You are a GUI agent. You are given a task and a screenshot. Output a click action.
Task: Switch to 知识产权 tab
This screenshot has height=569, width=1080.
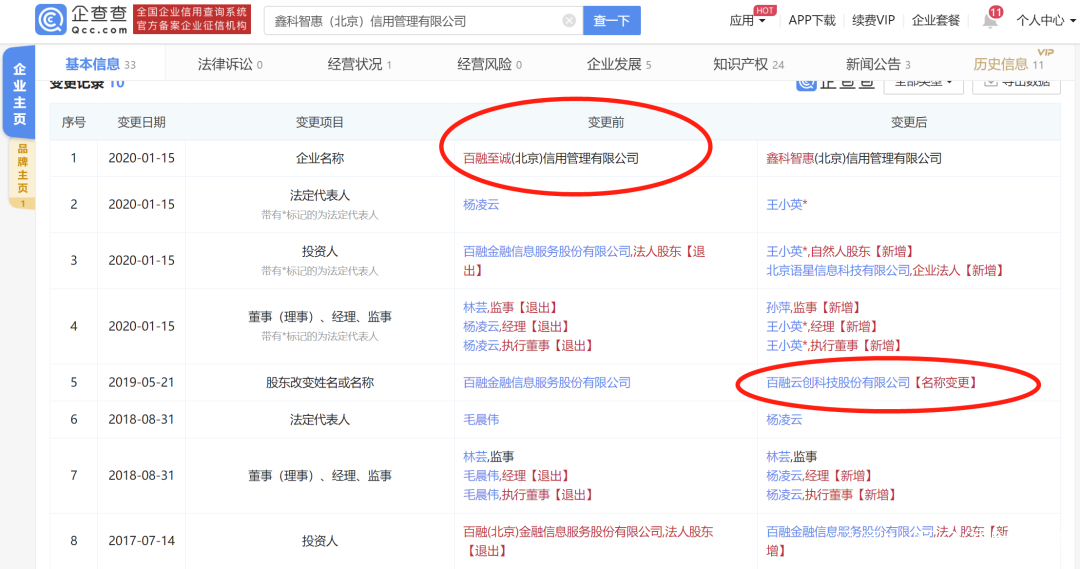[748, 64]
